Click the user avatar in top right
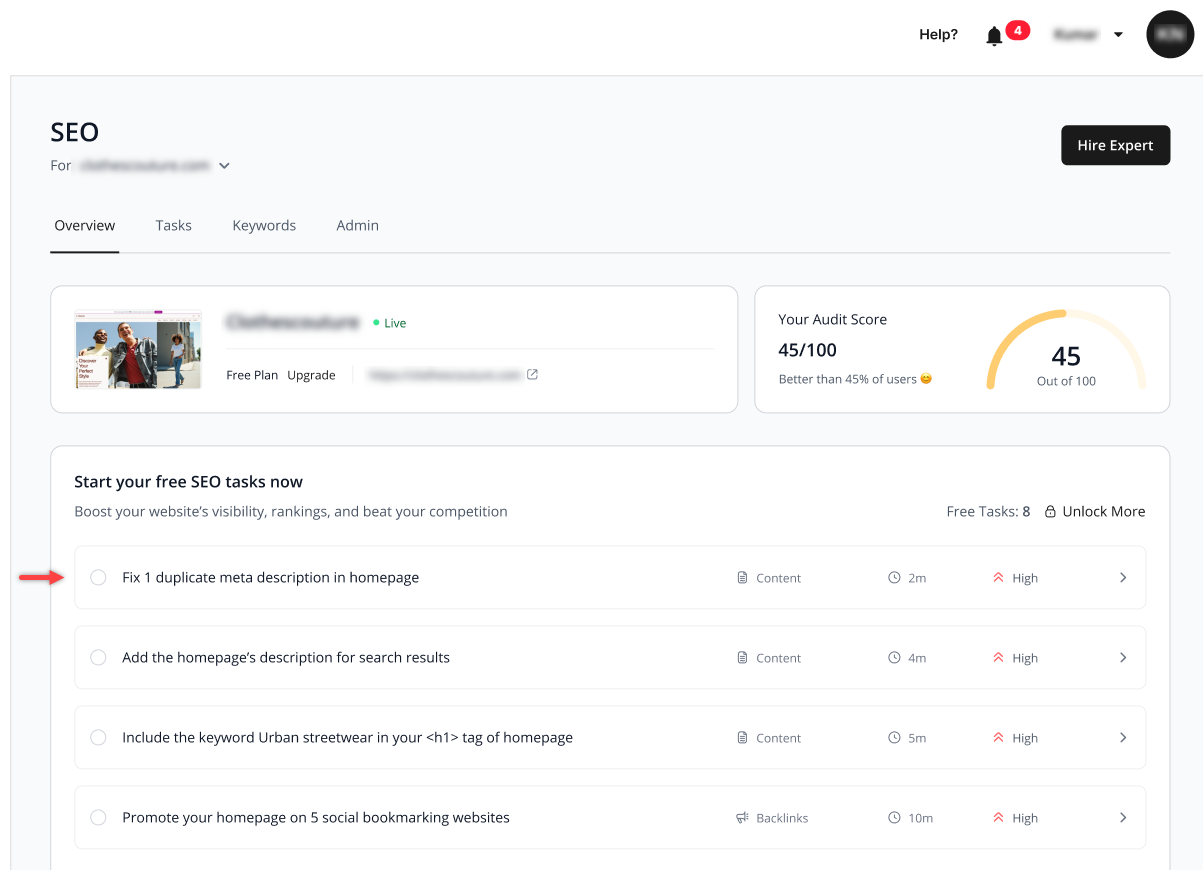 [1170, 34]
